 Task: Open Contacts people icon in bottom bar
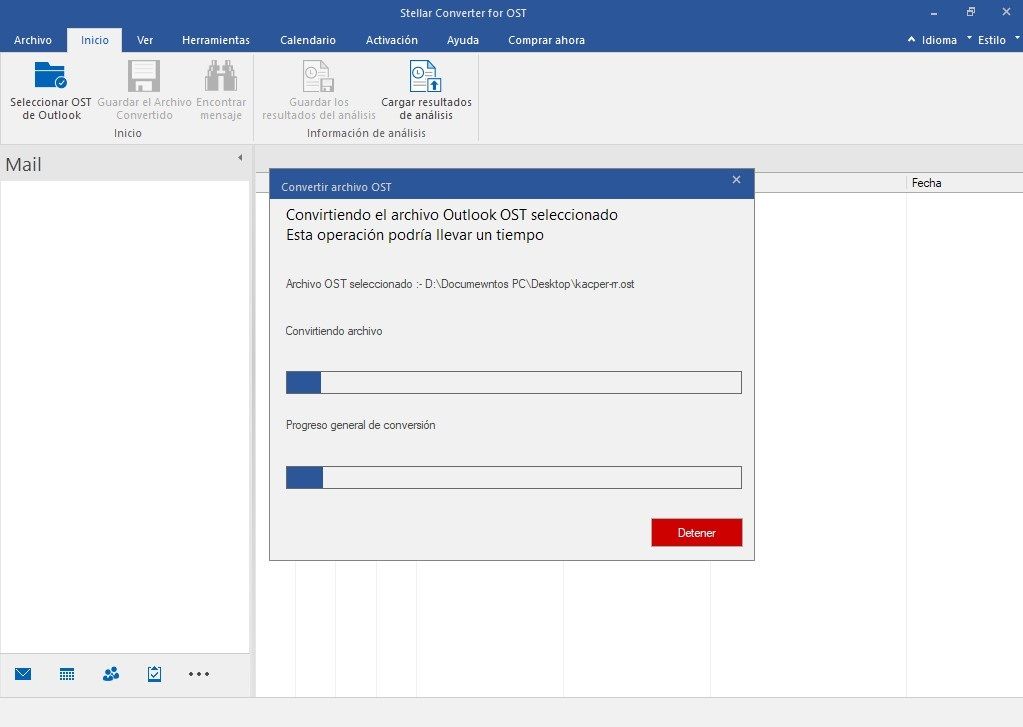(x=111, y=674)
